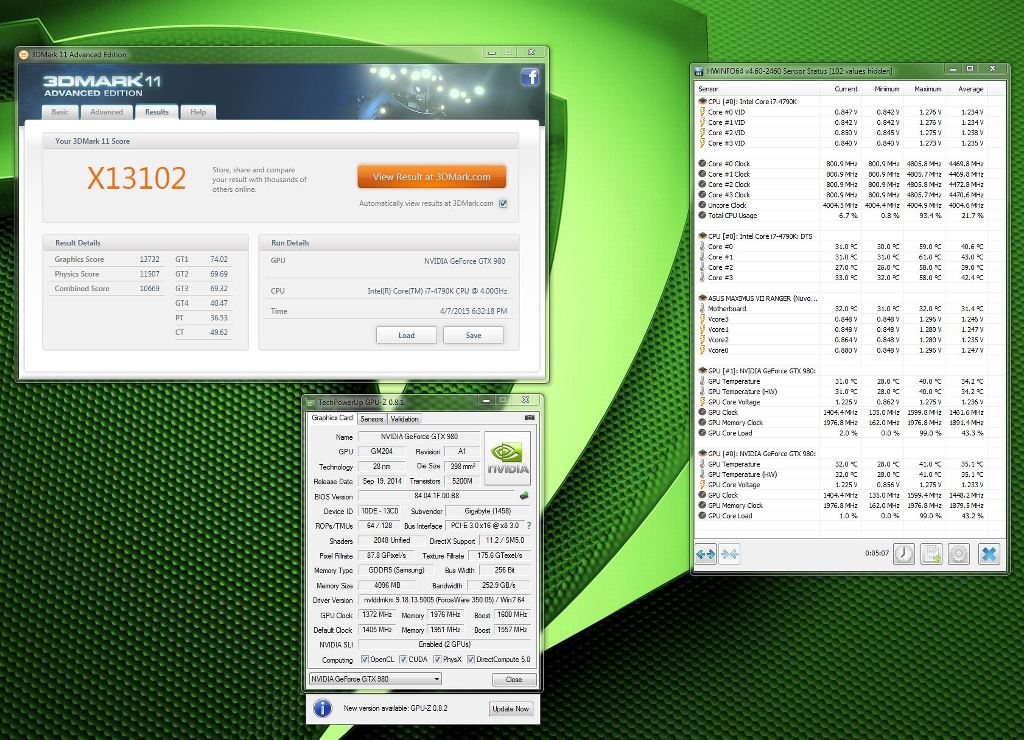
Task: Click the Current column header in HWiNFO
Action: tap(846, 89)
